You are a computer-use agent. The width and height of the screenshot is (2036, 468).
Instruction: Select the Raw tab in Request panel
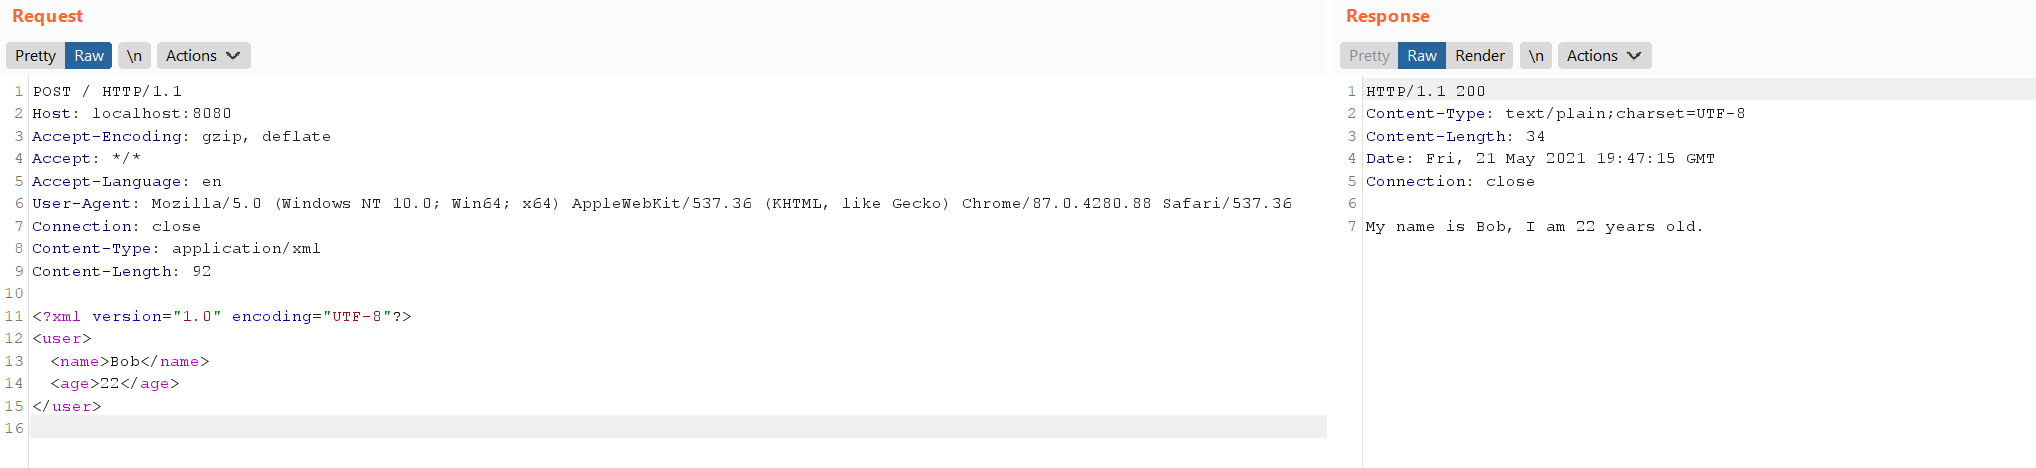(89, 56)
